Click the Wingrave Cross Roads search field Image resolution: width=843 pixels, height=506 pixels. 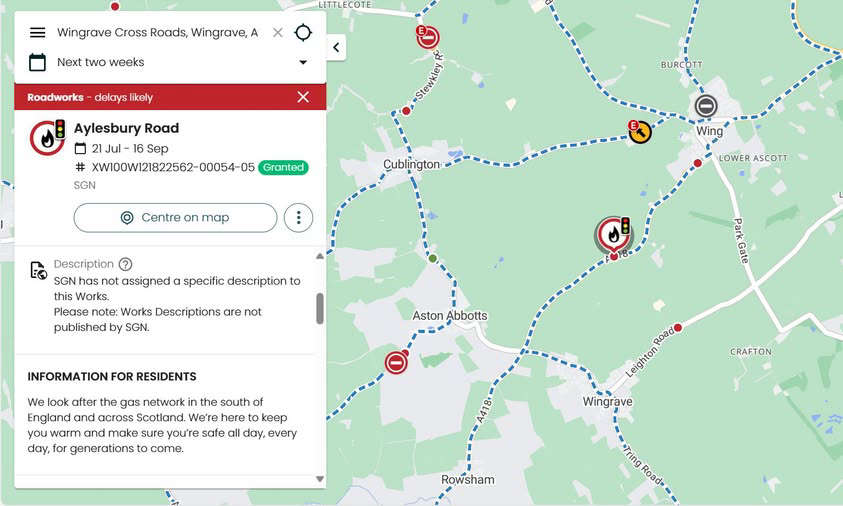point(158,33)
